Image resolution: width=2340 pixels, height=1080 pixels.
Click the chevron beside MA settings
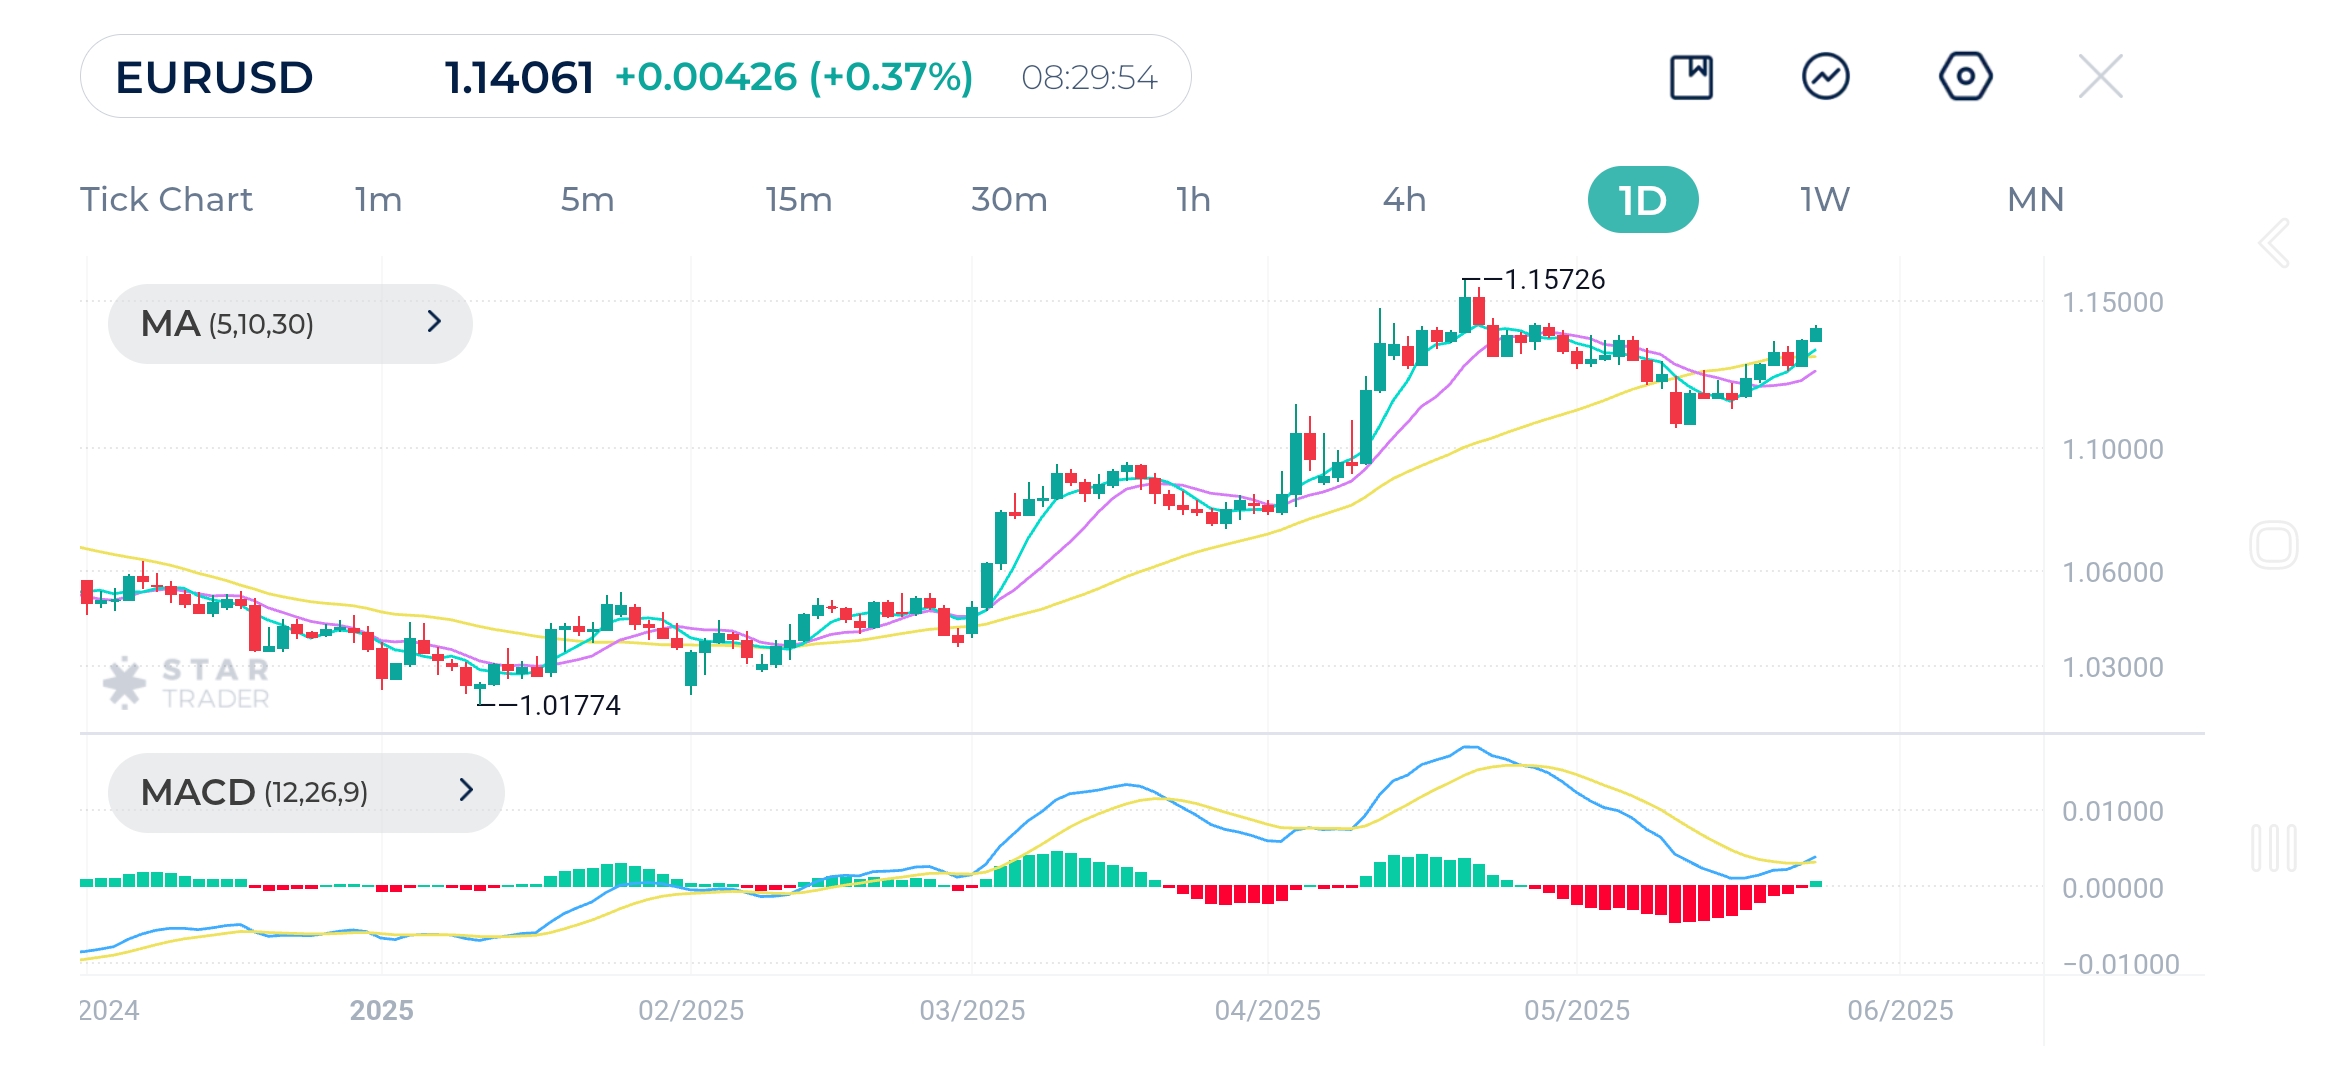[434, 322]
